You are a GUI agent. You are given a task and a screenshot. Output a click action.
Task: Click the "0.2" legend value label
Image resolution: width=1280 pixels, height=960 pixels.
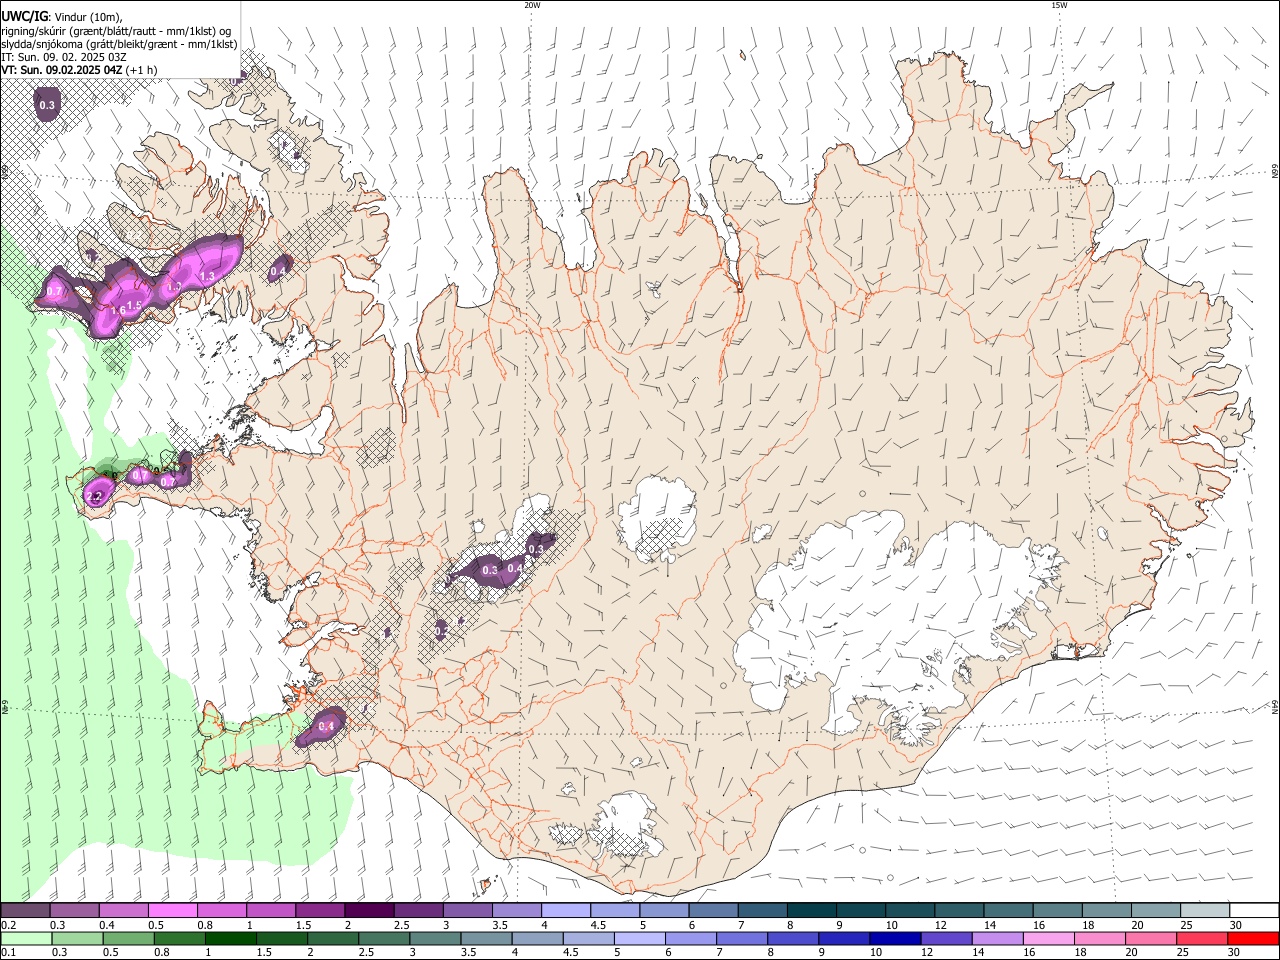point(8,925)
